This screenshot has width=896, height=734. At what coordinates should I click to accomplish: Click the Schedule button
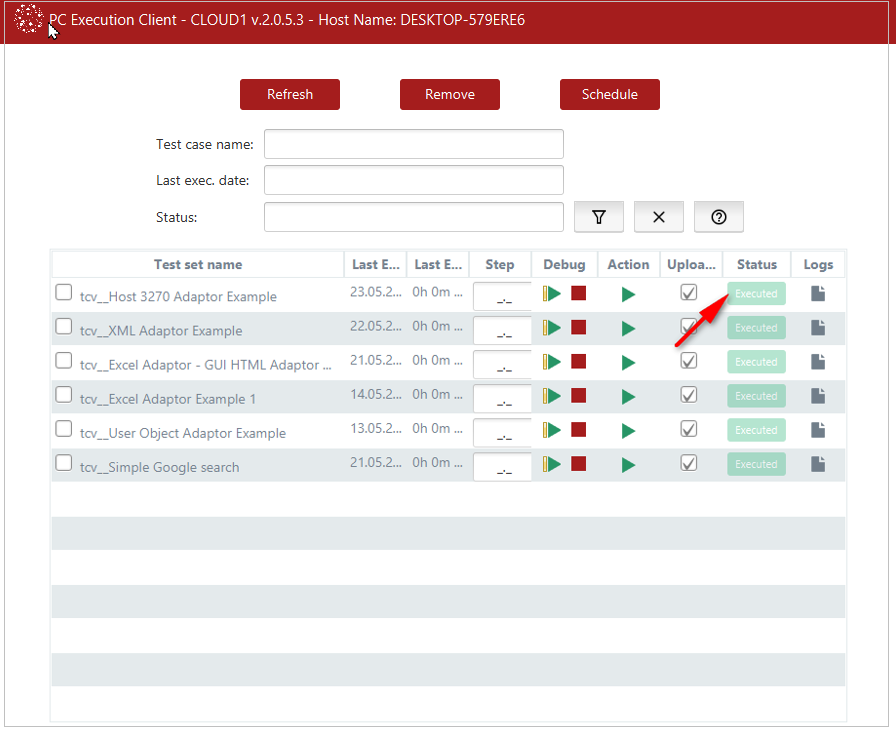(610, 94)
